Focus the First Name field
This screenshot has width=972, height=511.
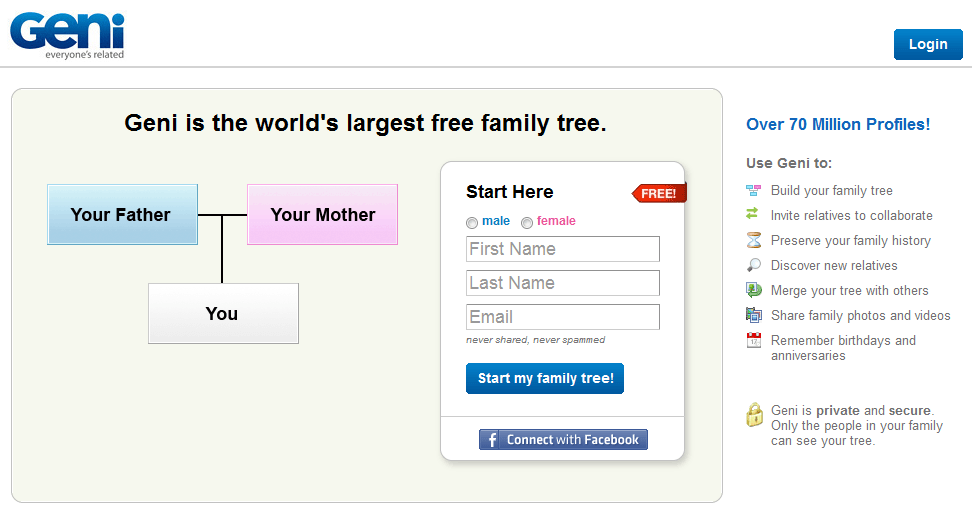click(x=563, y=249)
